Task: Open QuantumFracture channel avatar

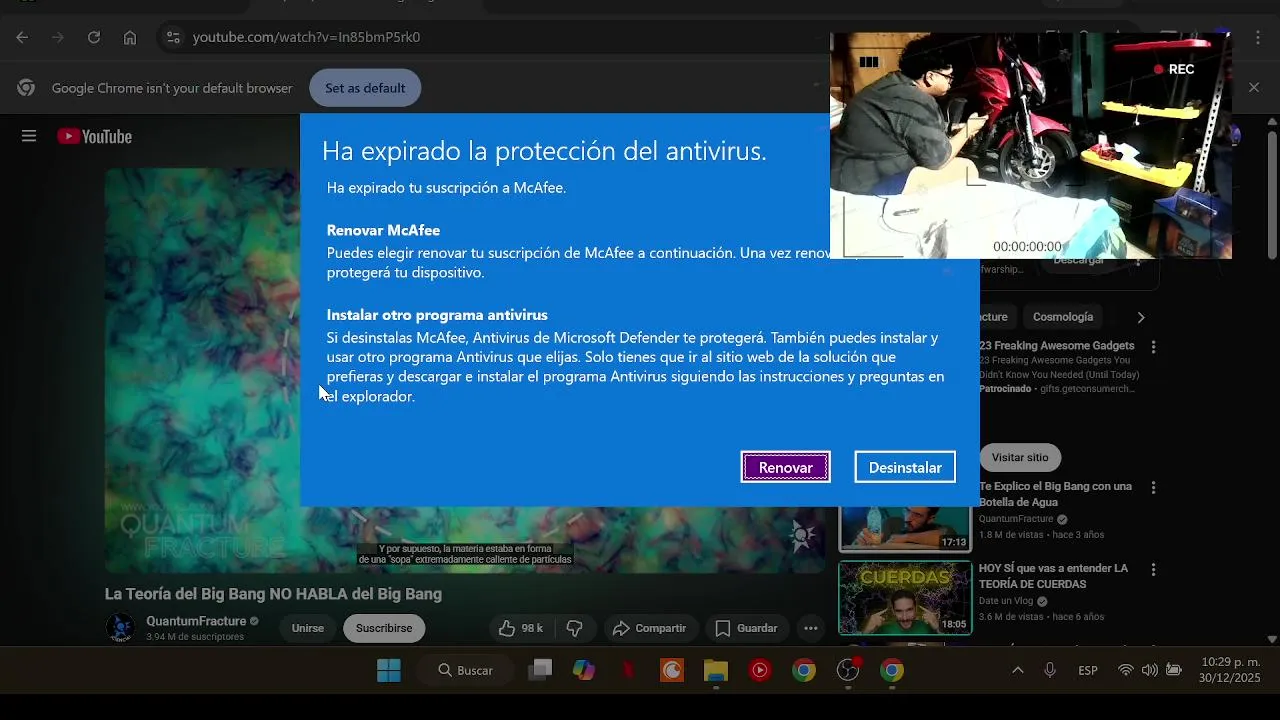Action: pyautogui.click(x=121, y=628)
